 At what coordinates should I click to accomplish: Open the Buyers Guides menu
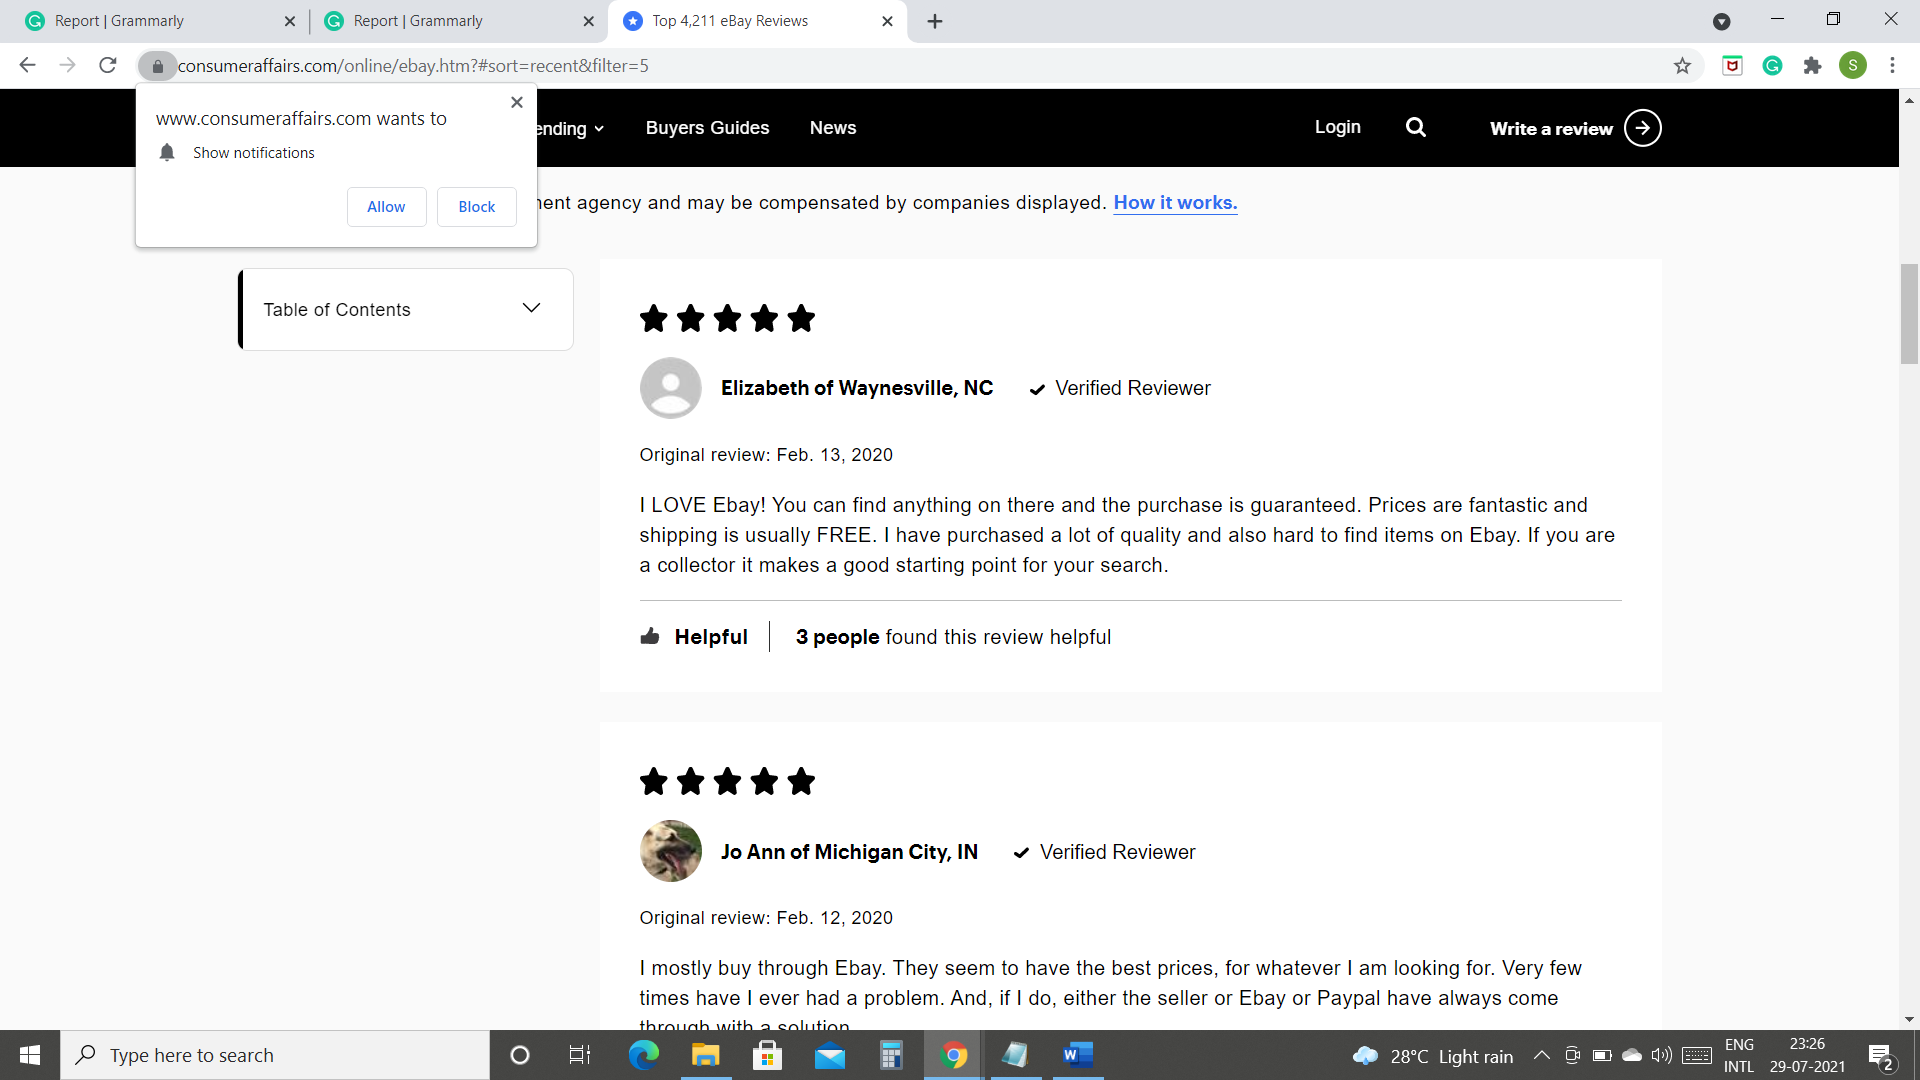pos(707,128)
